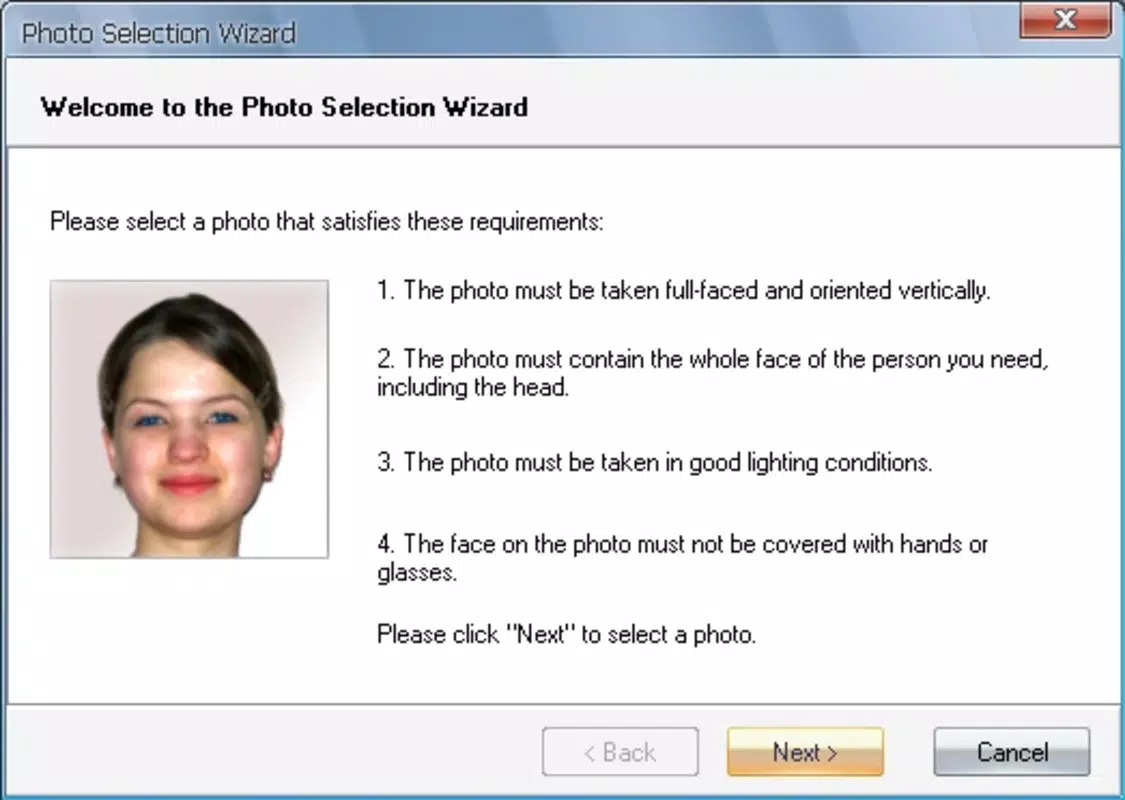Click requirement 2 line about the whole face

coord(712,359)
